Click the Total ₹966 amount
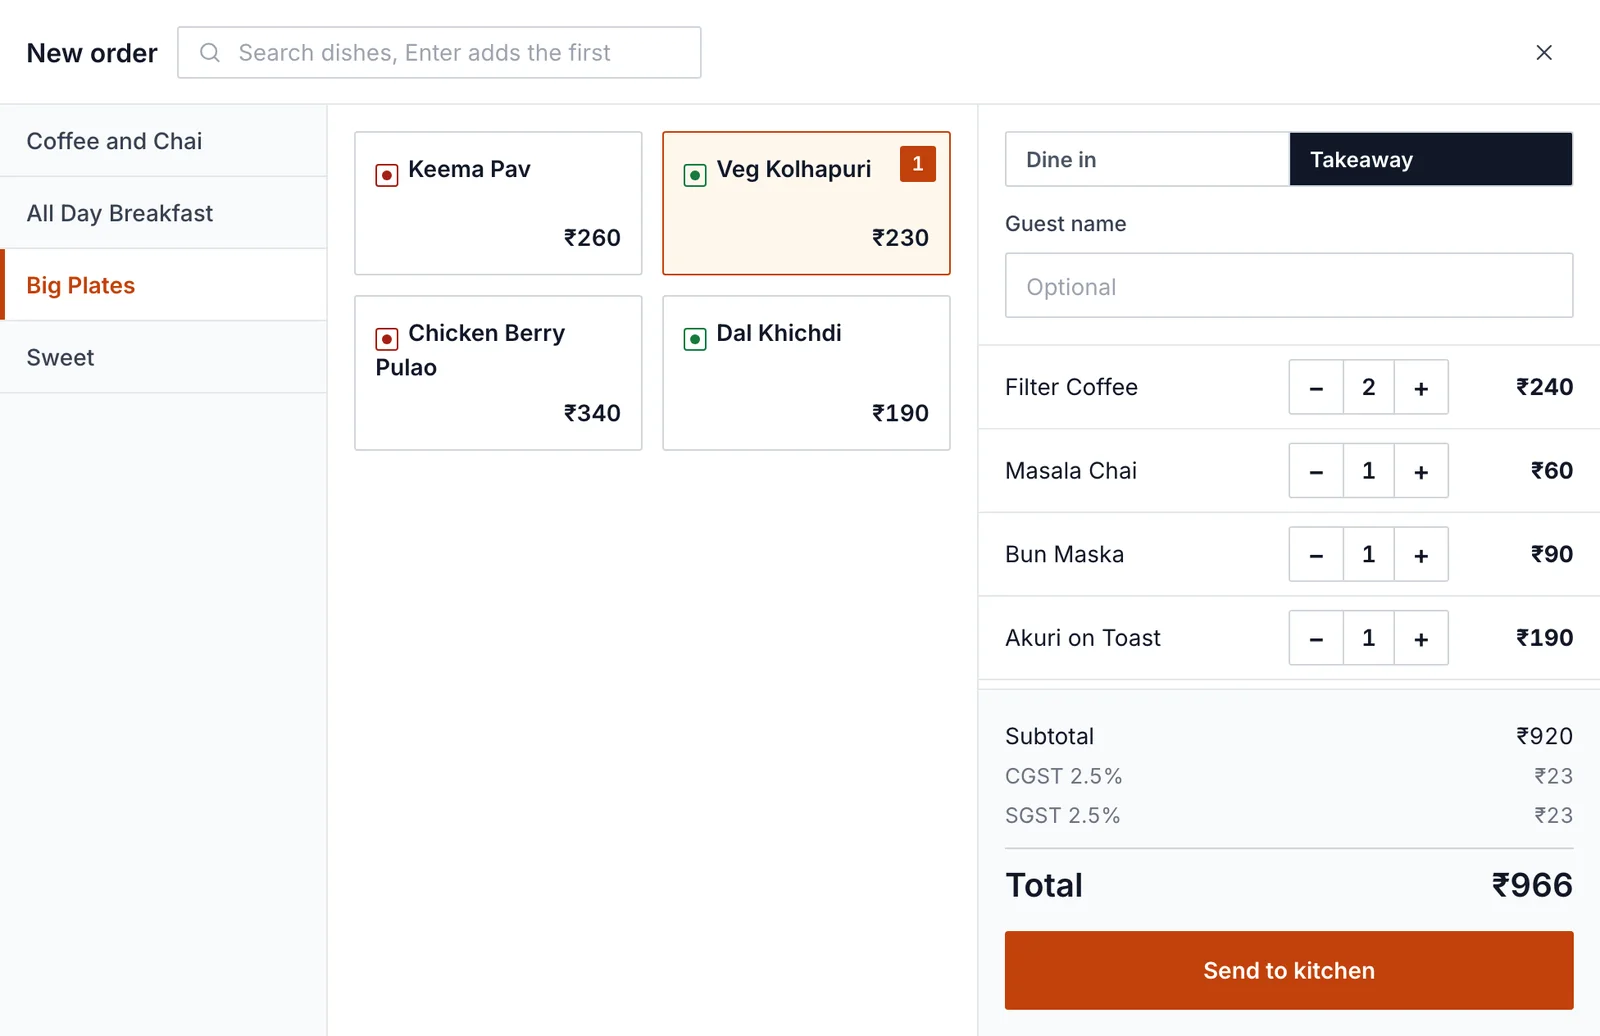The height and width of the screenshot is (1036, 1600). tap(1532, 885)
